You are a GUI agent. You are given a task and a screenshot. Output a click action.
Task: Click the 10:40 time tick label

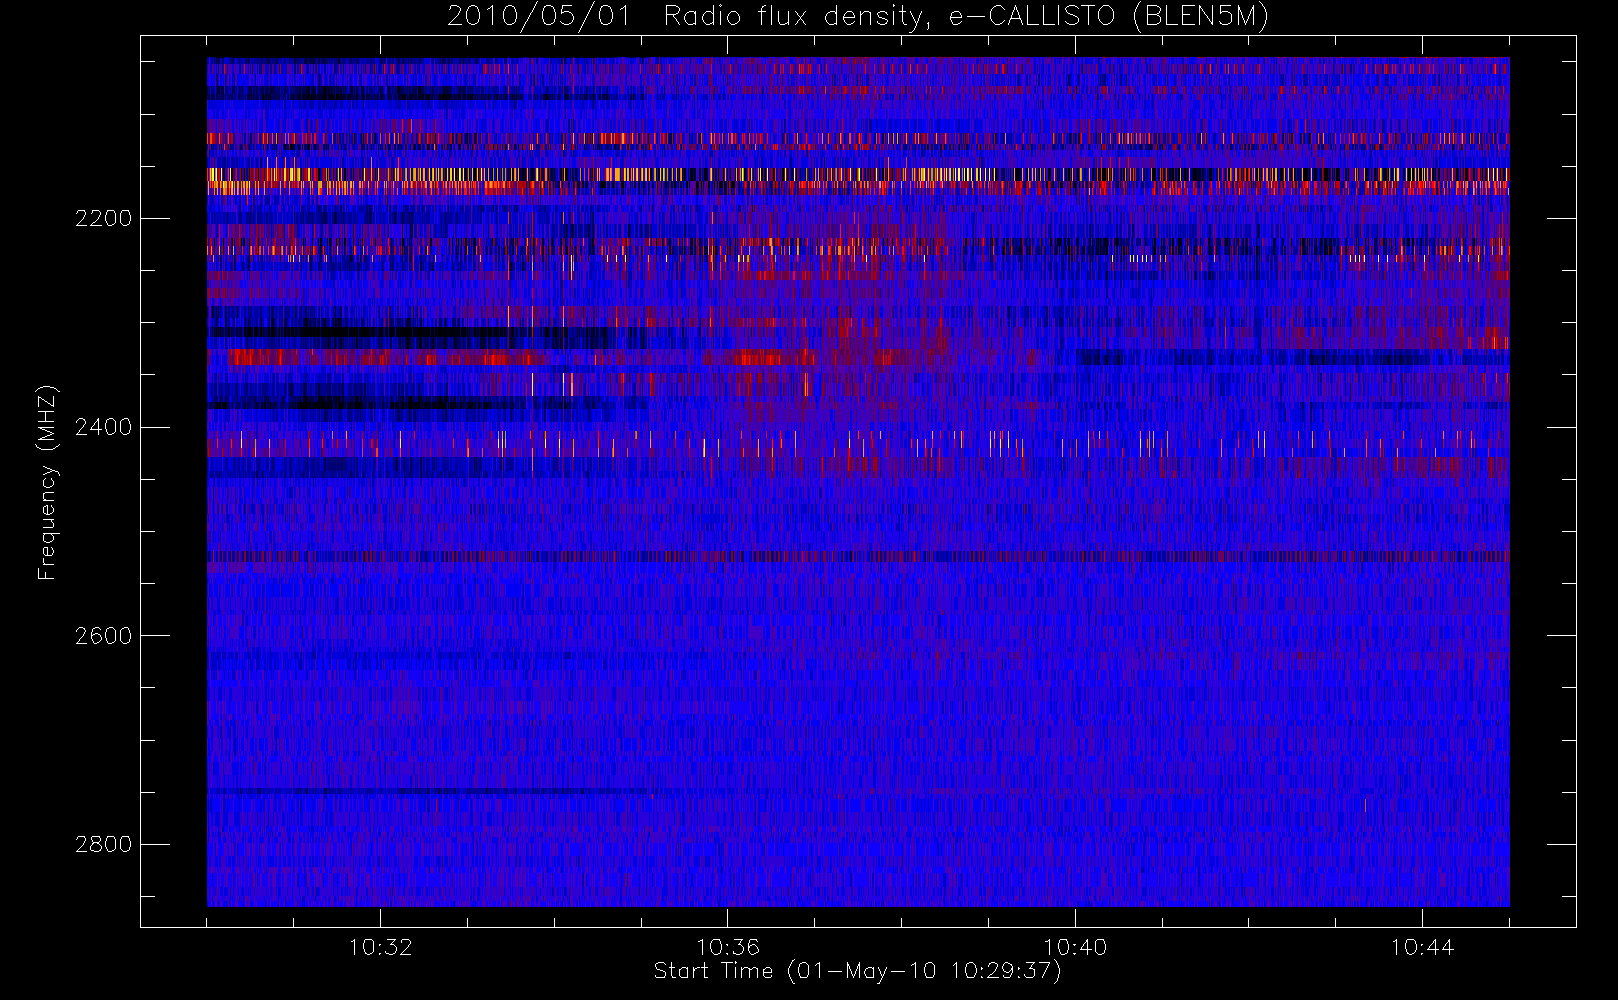[1075, 947]
